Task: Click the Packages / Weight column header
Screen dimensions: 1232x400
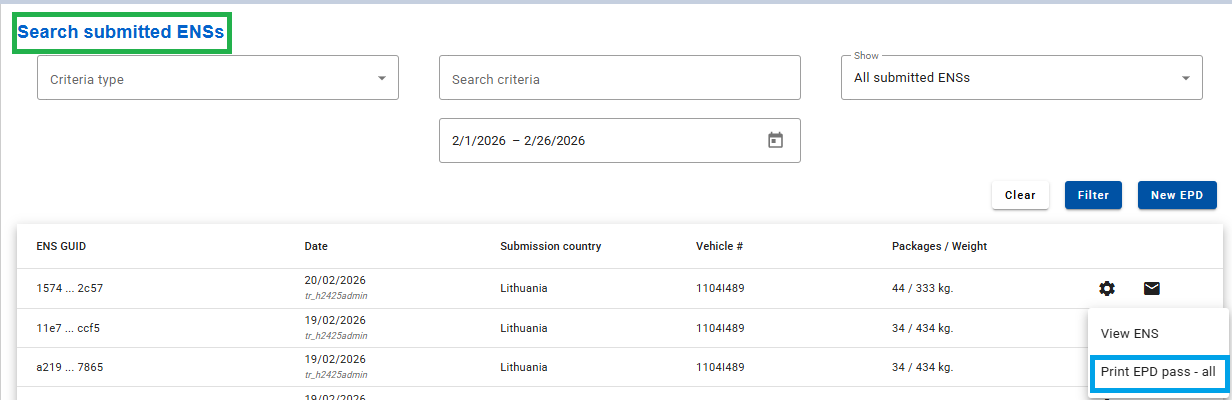Action: (939, 247)
